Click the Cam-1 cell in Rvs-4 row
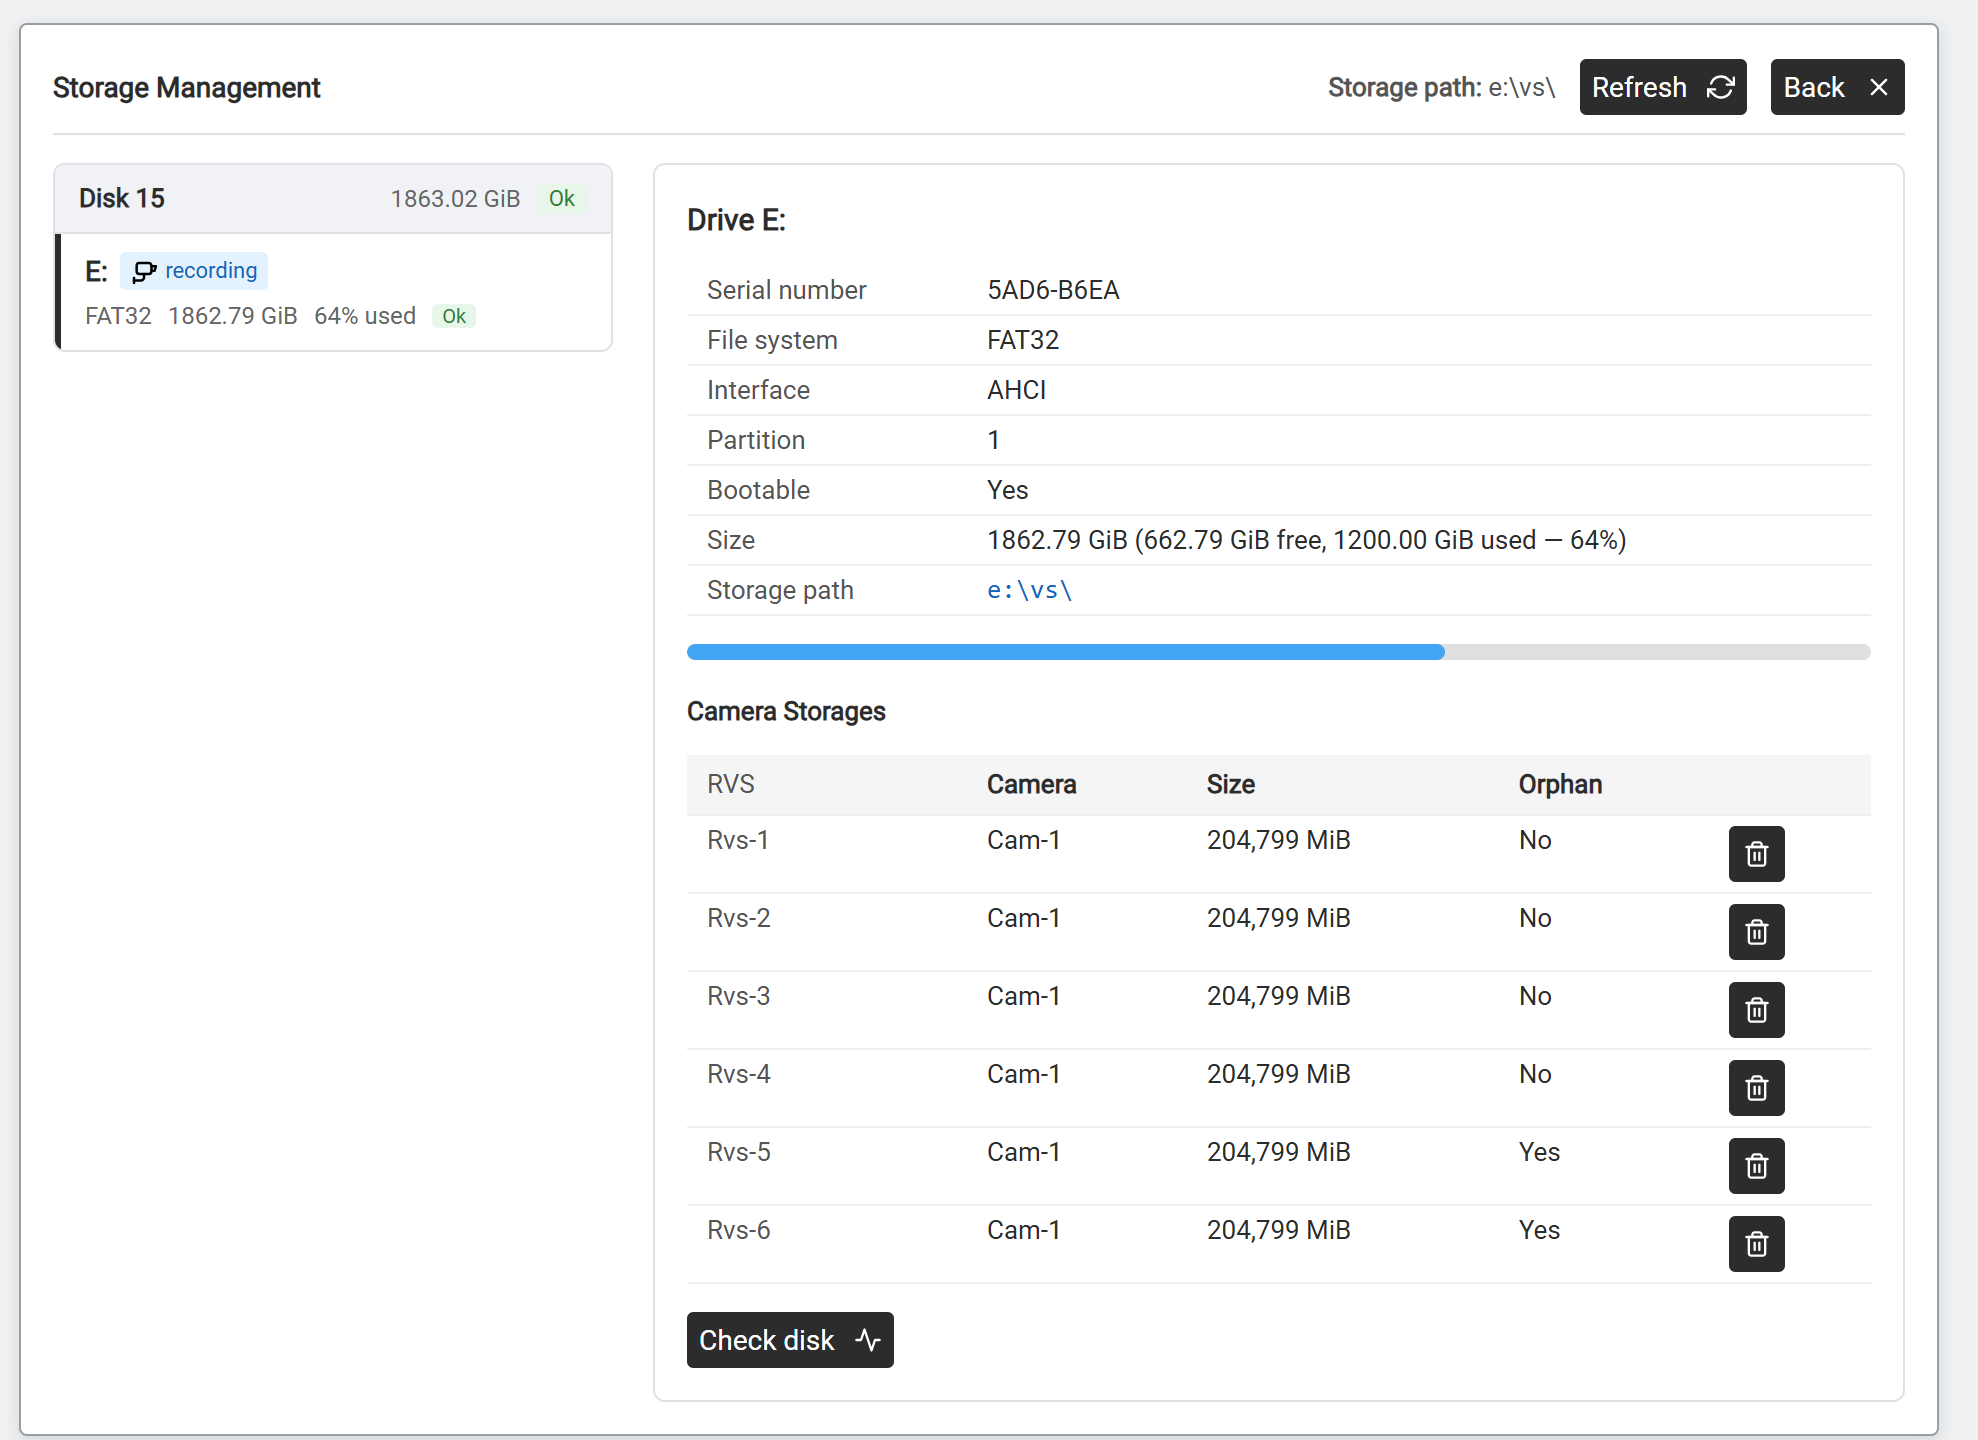The image size is (1978, 1440). 1023,1074
